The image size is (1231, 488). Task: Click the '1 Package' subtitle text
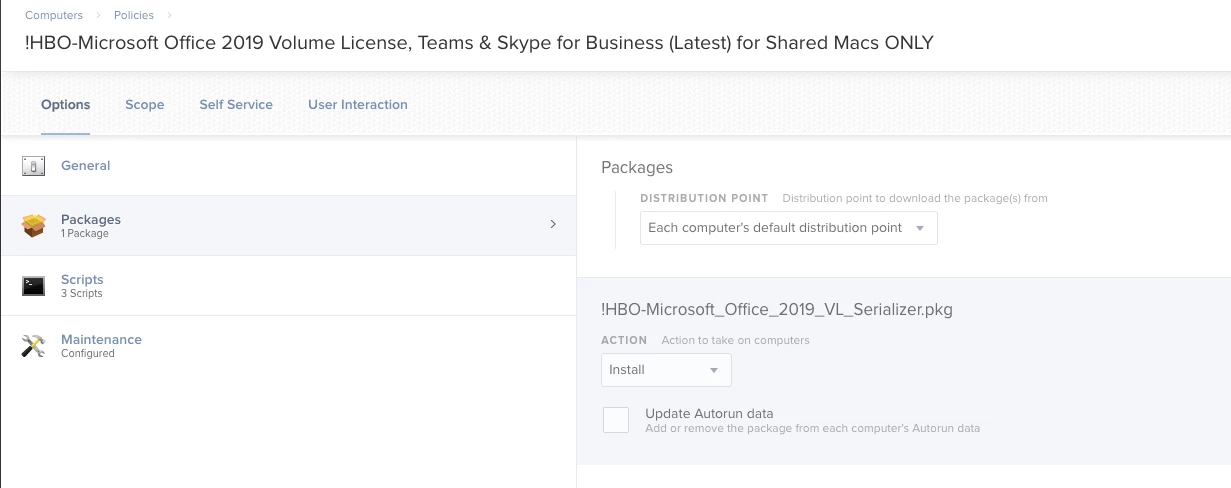pyautogui.click(x=85, y=234)
